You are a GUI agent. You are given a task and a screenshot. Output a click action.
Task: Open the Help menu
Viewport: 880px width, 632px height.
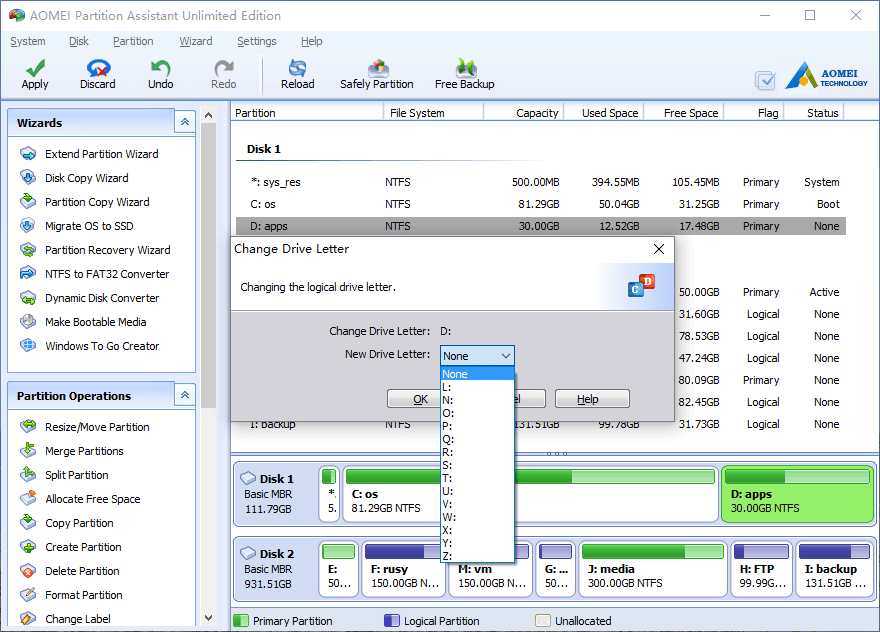click(x=311, y=41)
